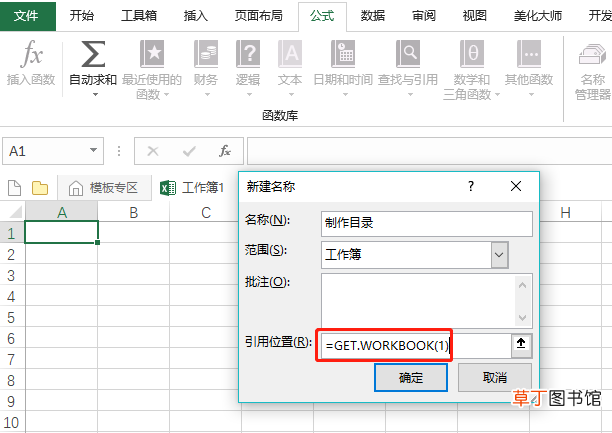This screenshot has width=612, height=433.
Task: Select column B header
Action: click(x=133, y=212)
